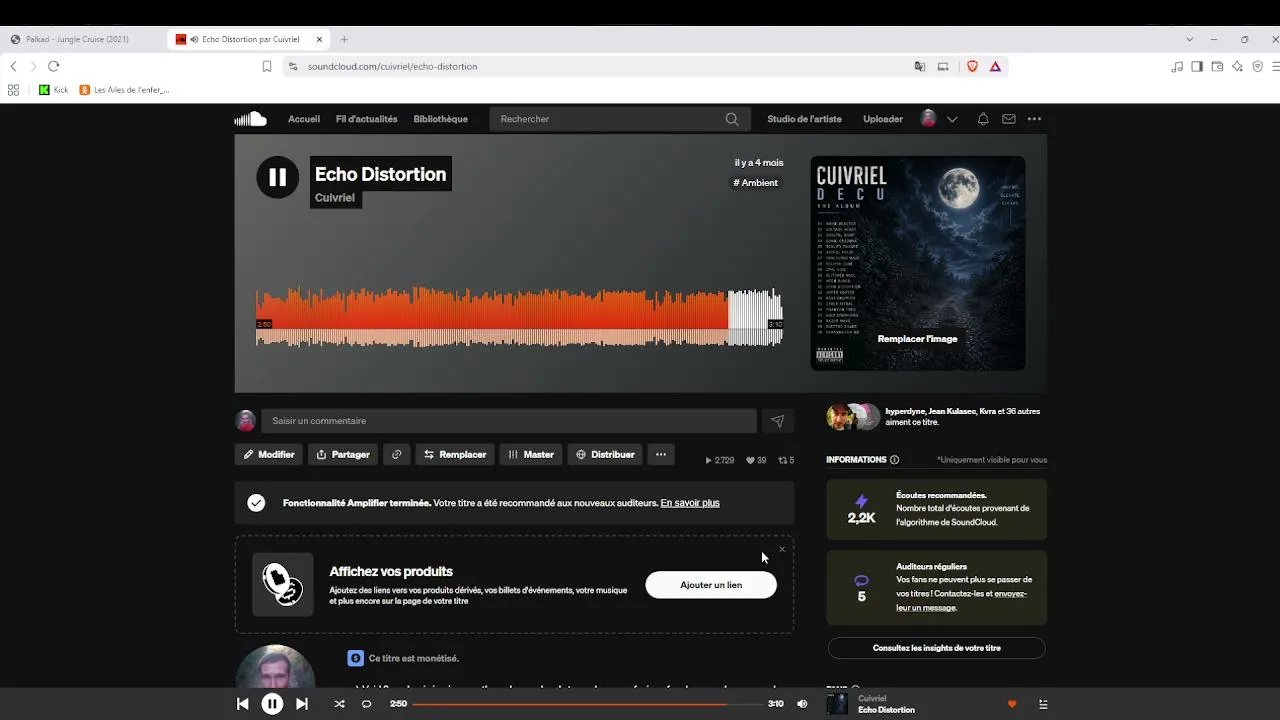This screenshot has width=1280, height=720.
Task: Open the Cuivriel artist link under title
Action: [335, 198]
